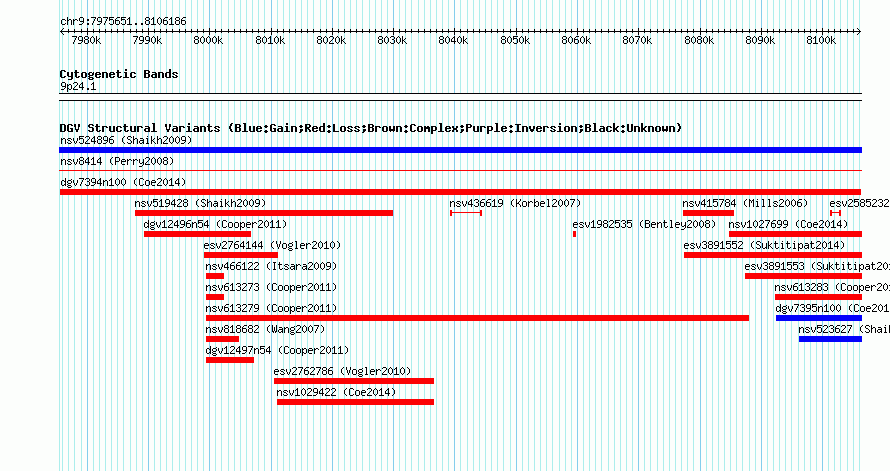Click the nsv519428 red loss bar
The width and height of the screenshot is (890, 471).
pyautogui.click(x=263, y=213)
